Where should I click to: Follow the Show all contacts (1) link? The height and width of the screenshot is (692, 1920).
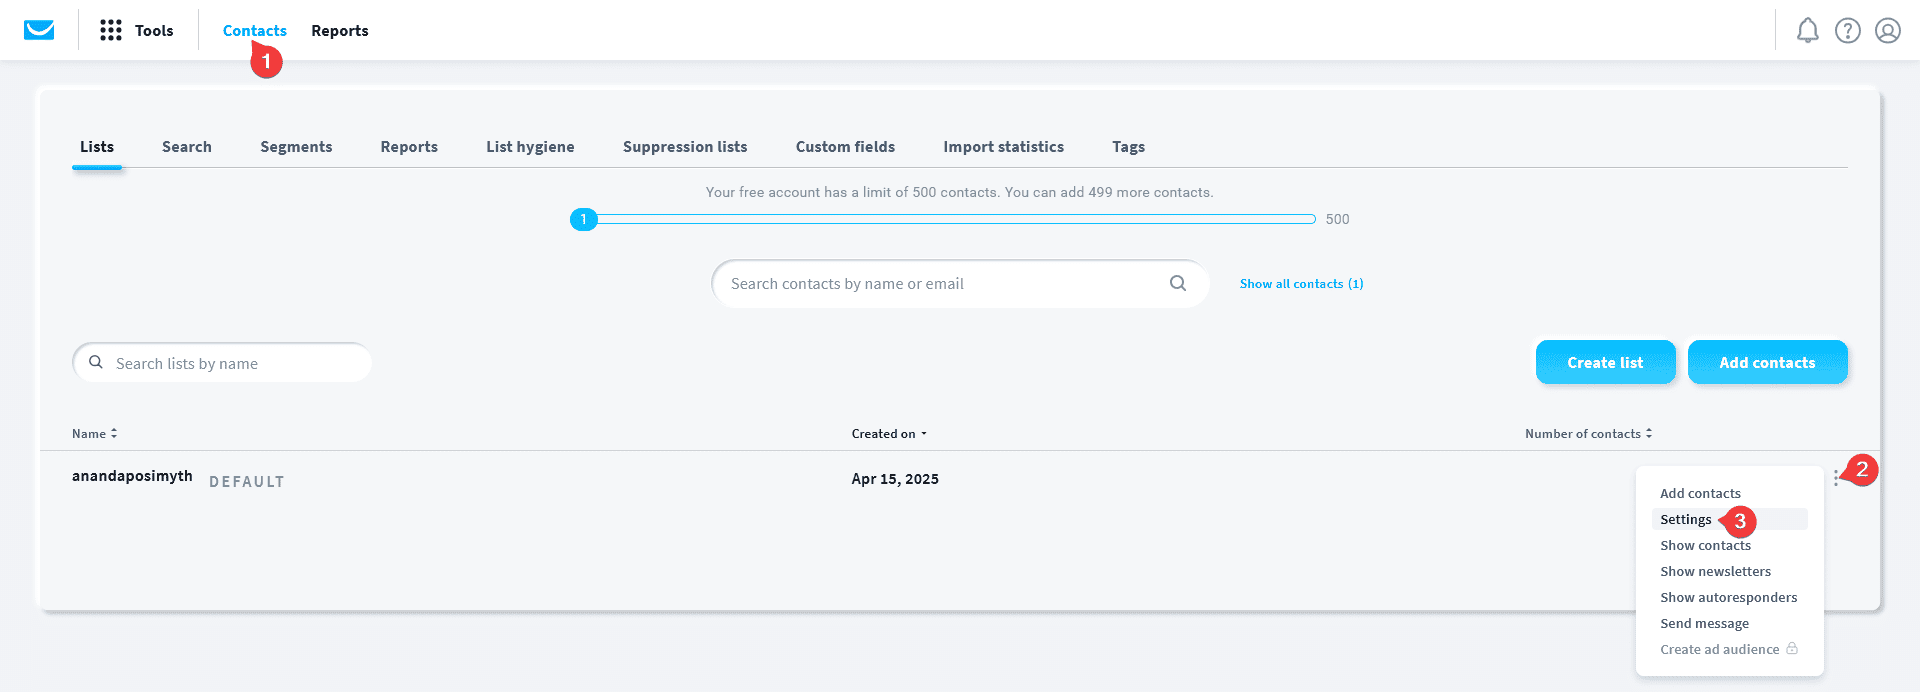1301,284
